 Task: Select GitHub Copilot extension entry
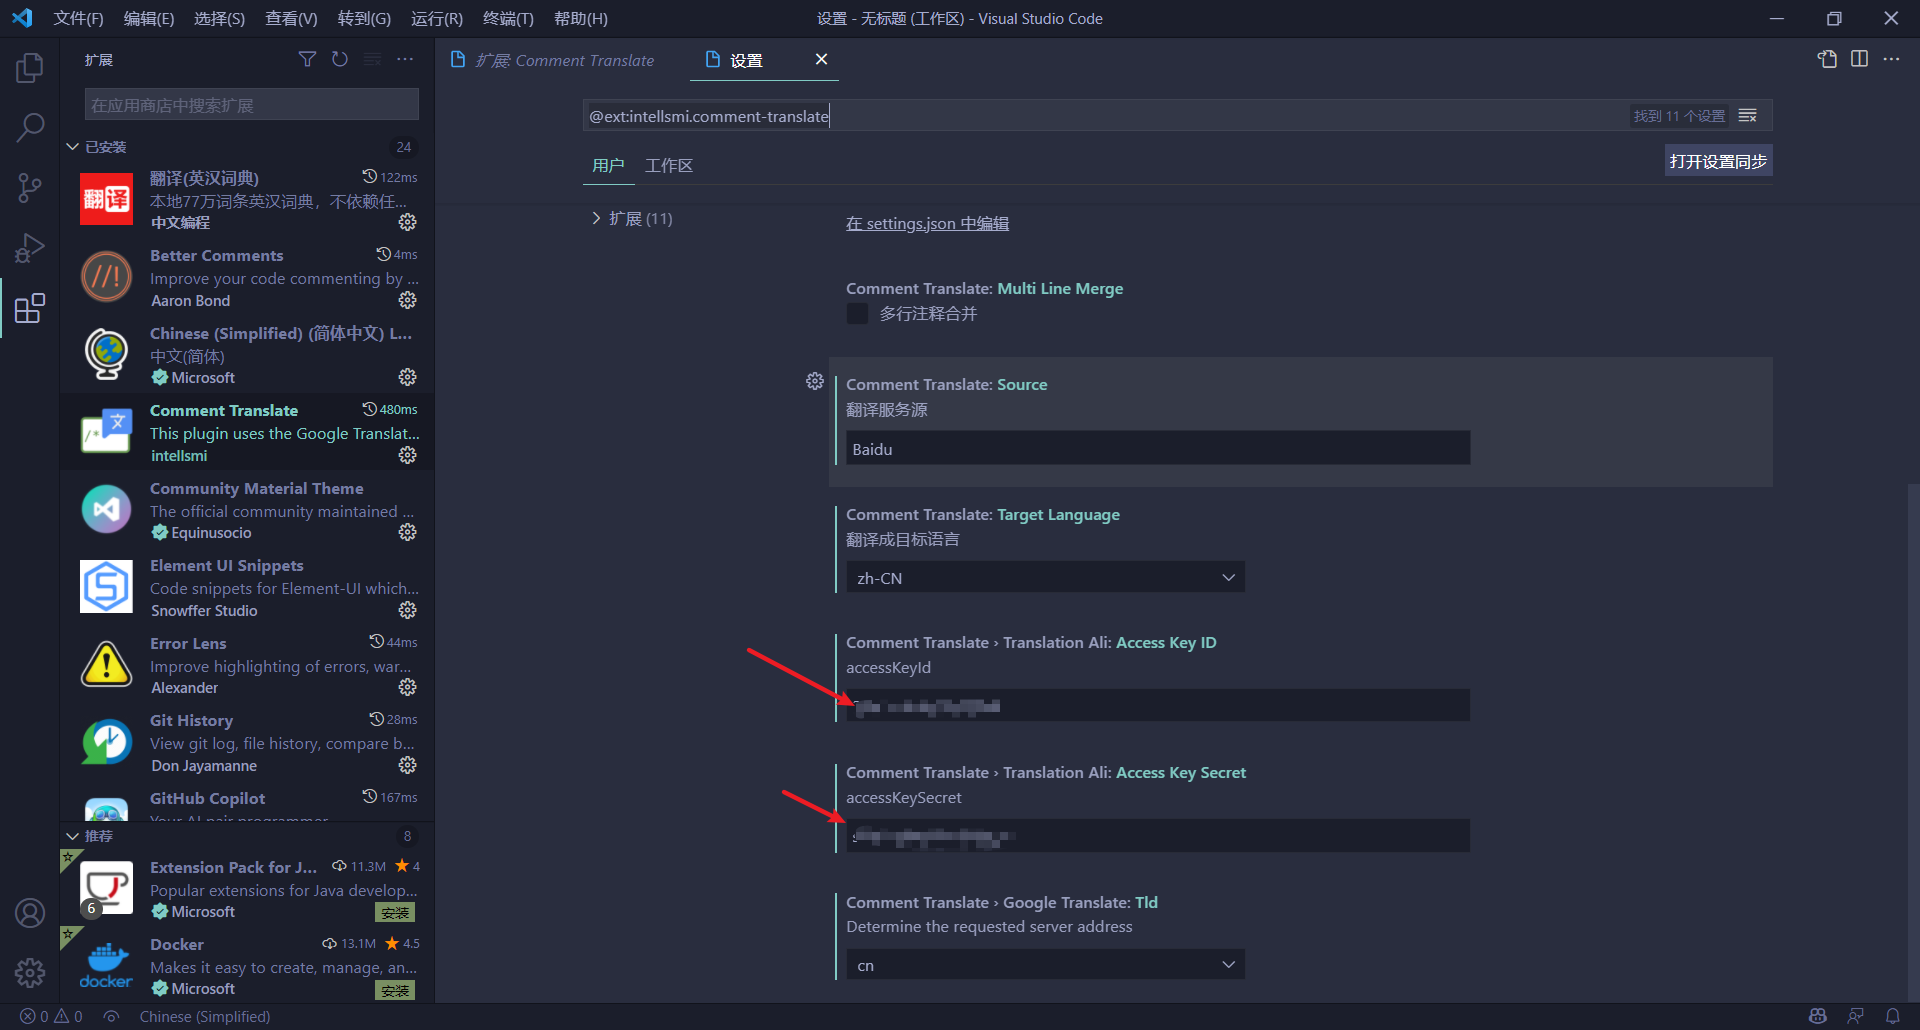pyautogui.click(x=247, y=803)
